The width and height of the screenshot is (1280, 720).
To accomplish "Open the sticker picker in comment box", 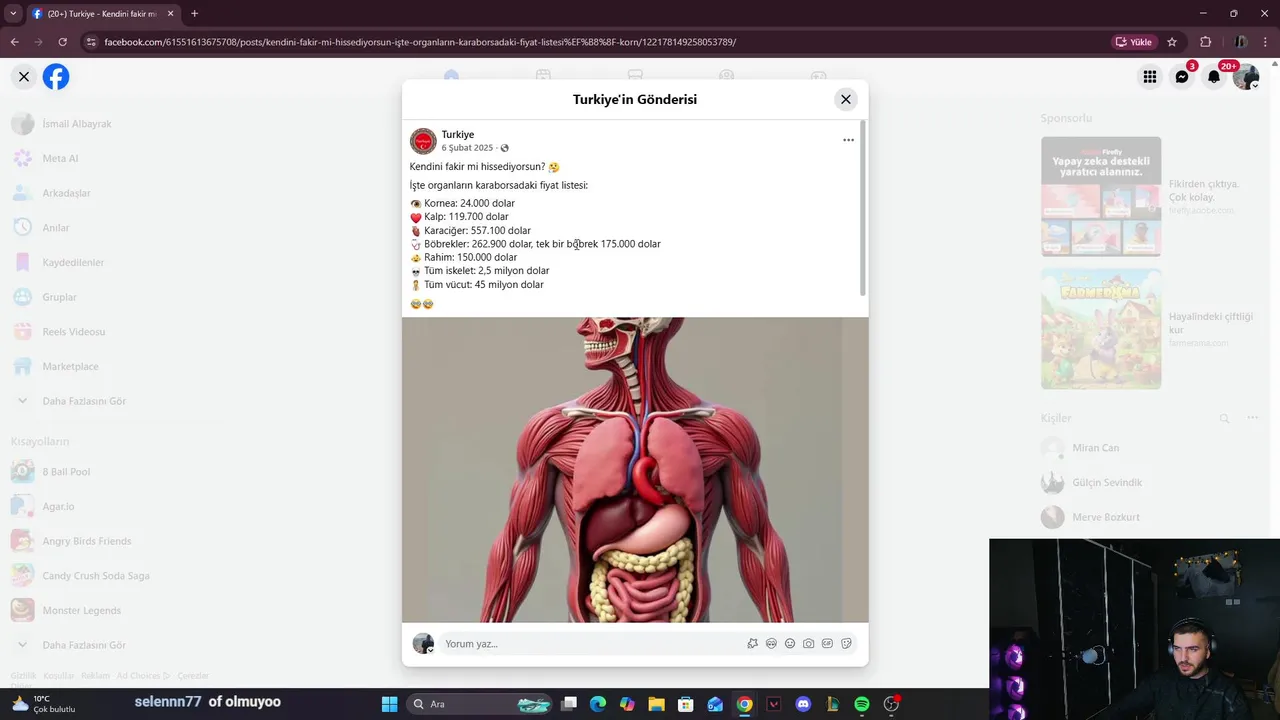I will (x=846, y=644).
